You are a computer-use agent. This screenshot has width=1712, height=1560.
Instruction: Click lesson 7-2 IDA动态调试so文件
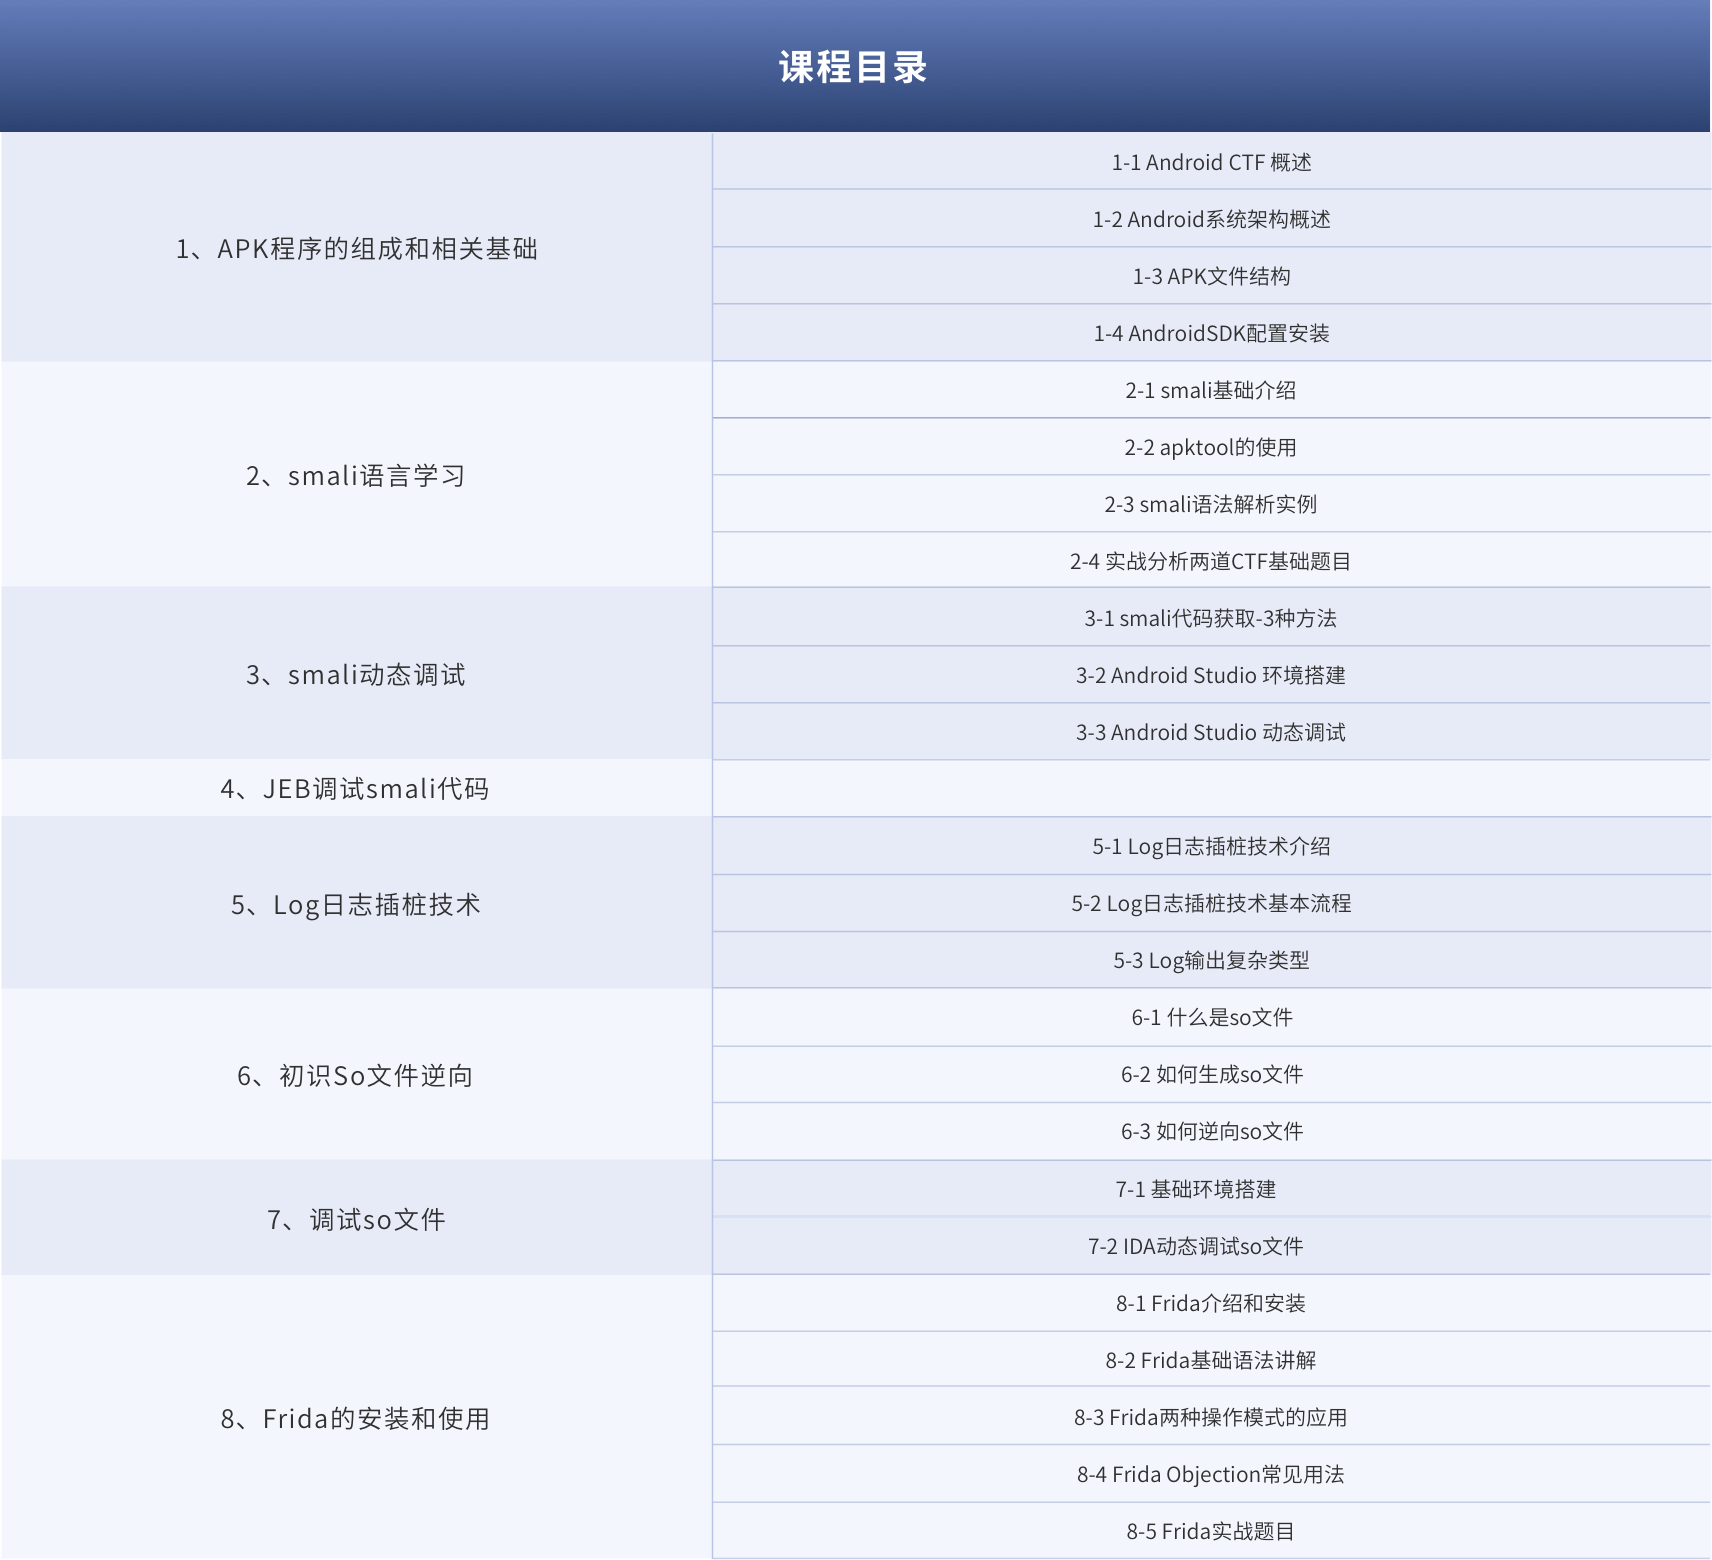(x=1196, y=1246)
